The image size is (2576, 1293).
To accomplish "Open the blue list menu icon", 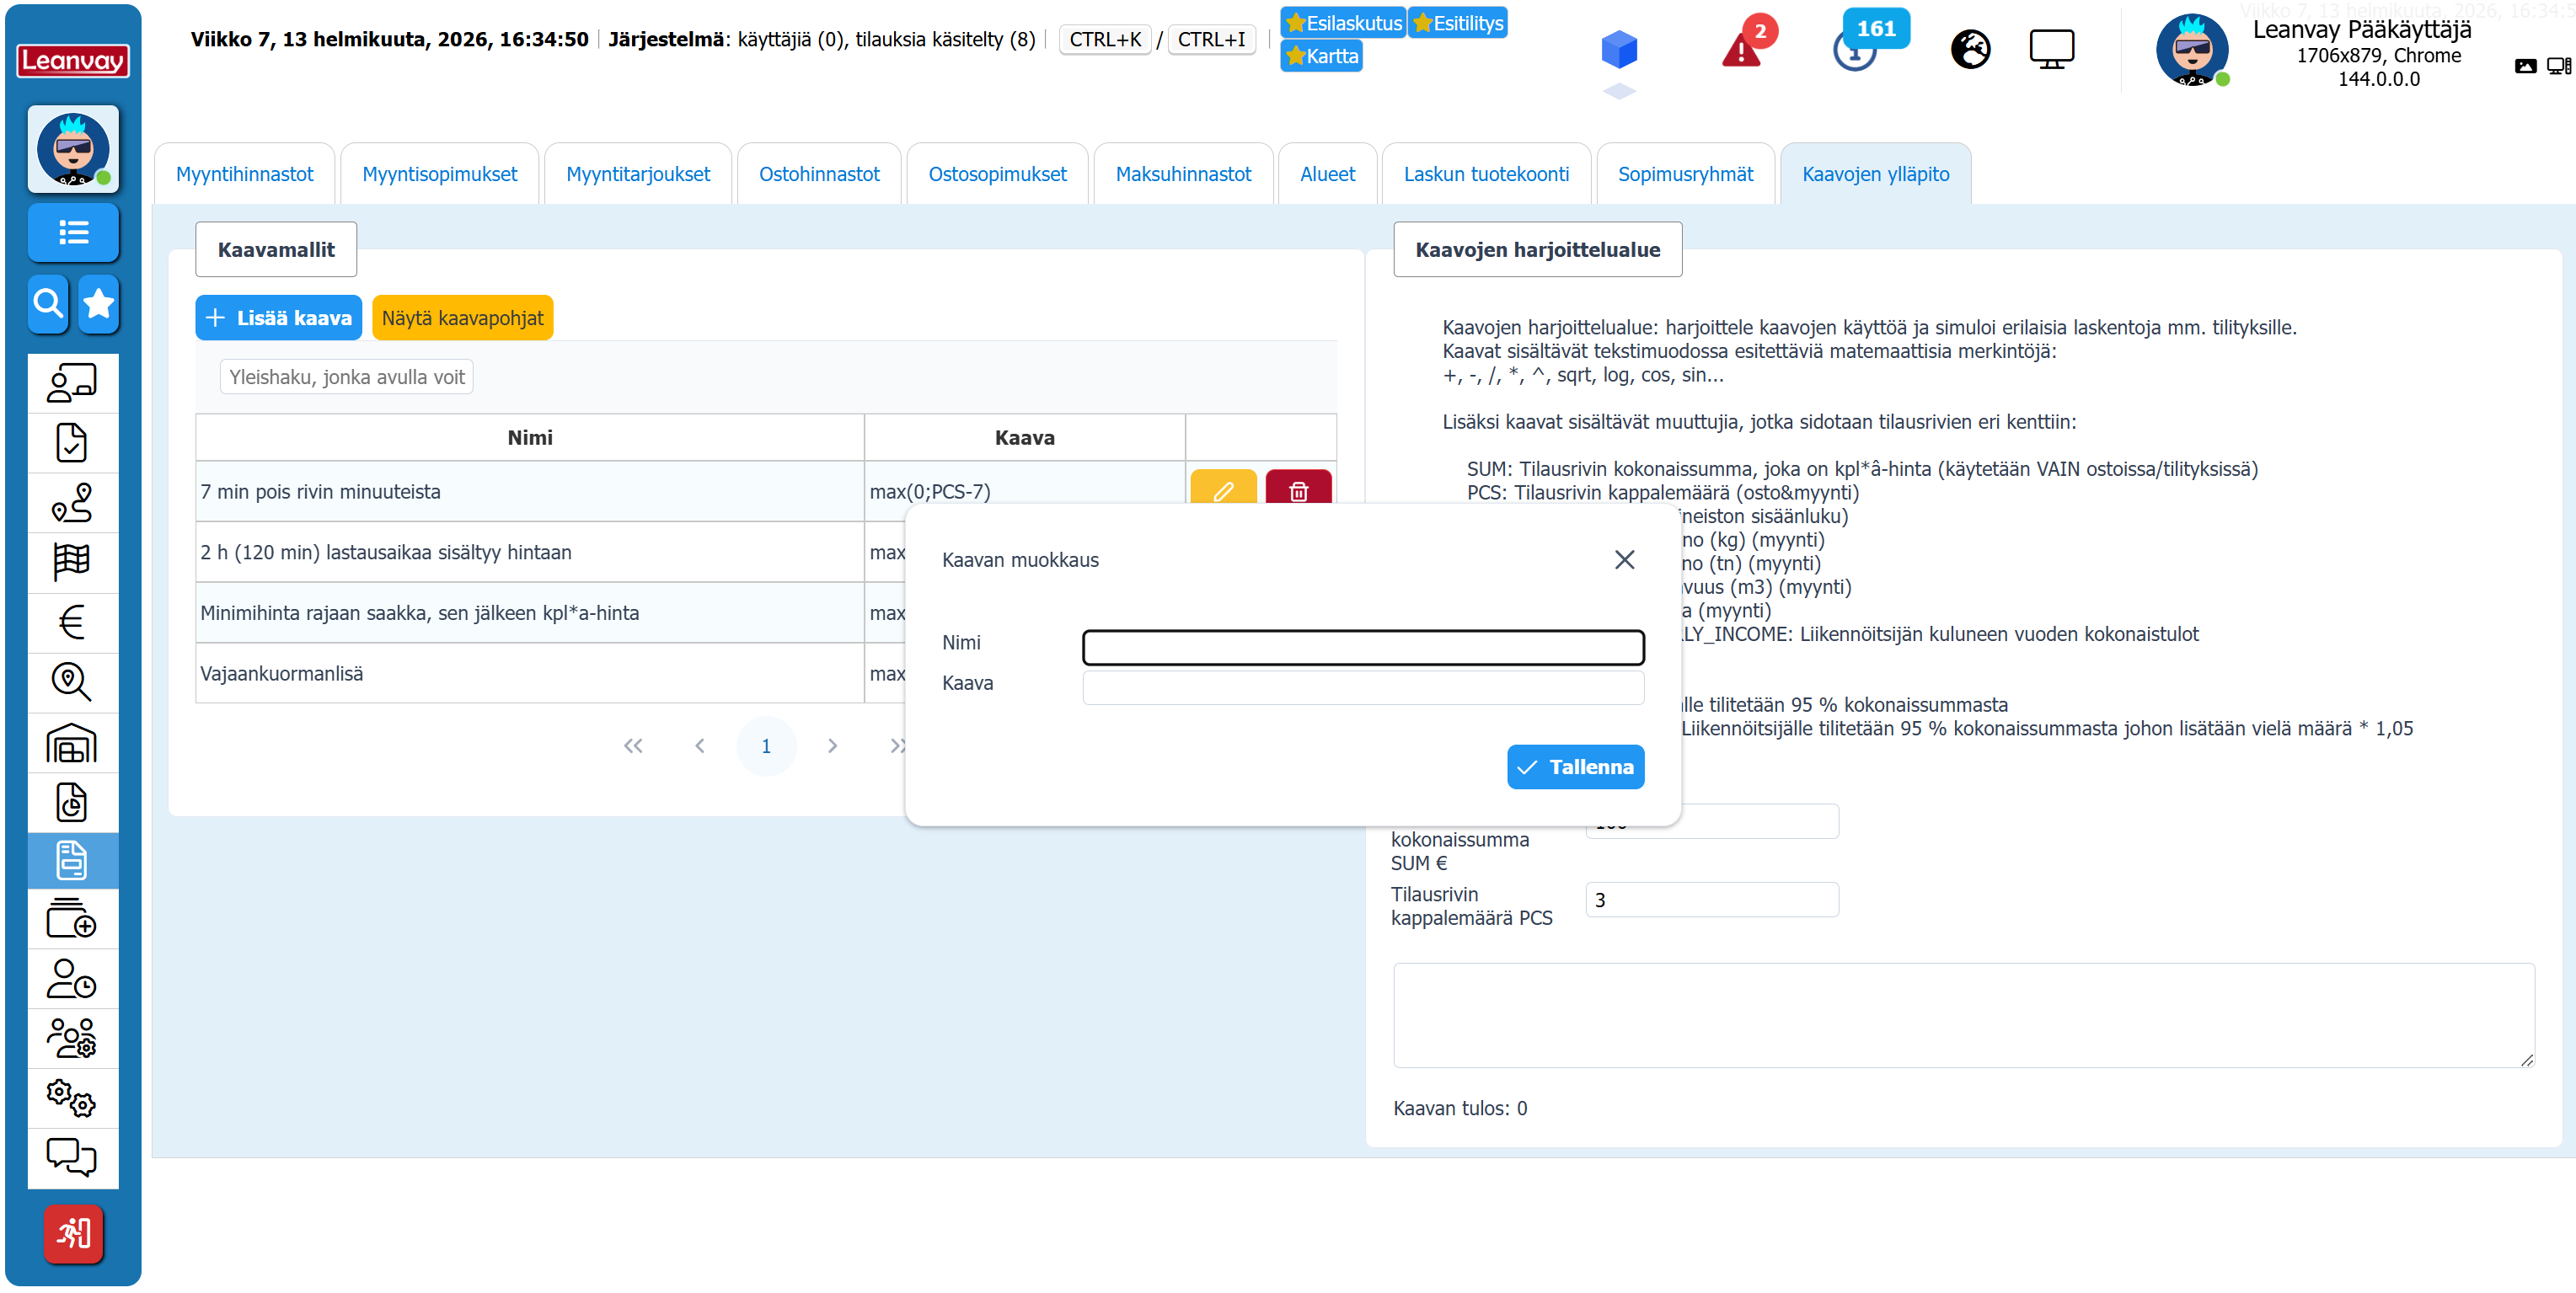I will (x=72, y=232).
